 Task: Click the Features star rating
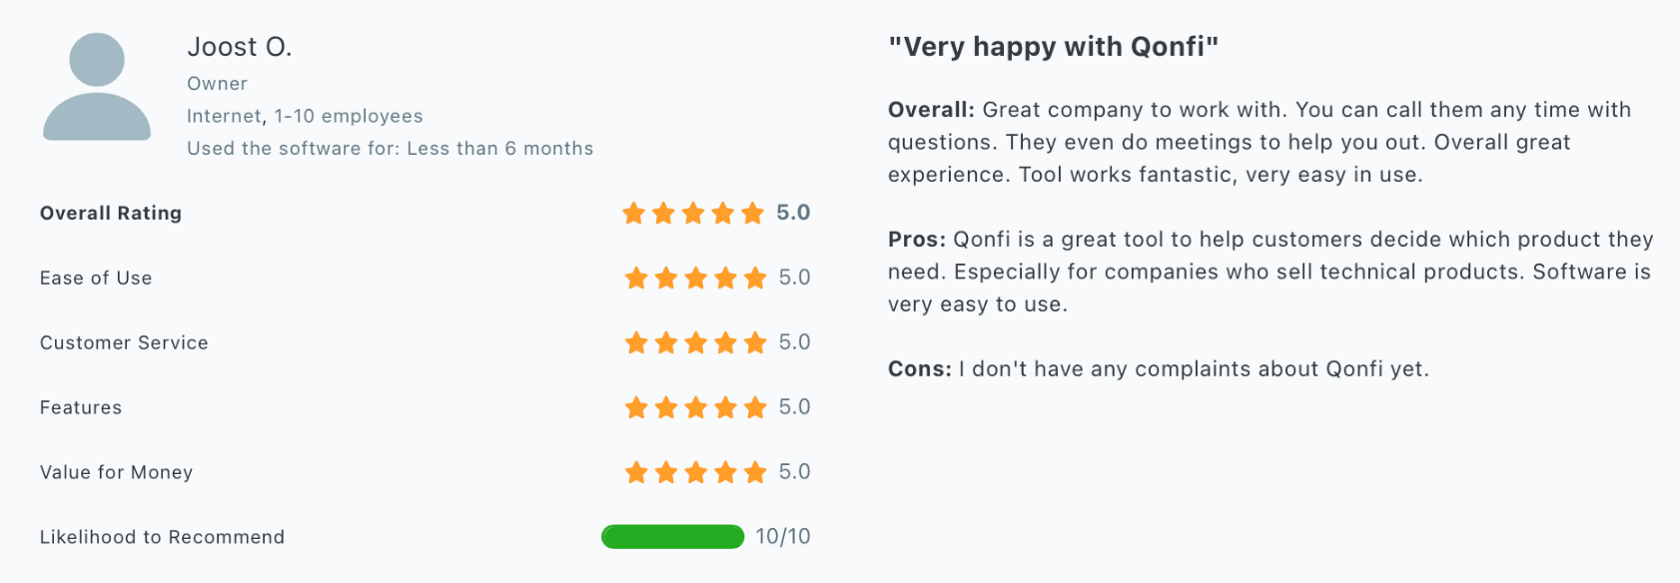pos(695,407)
